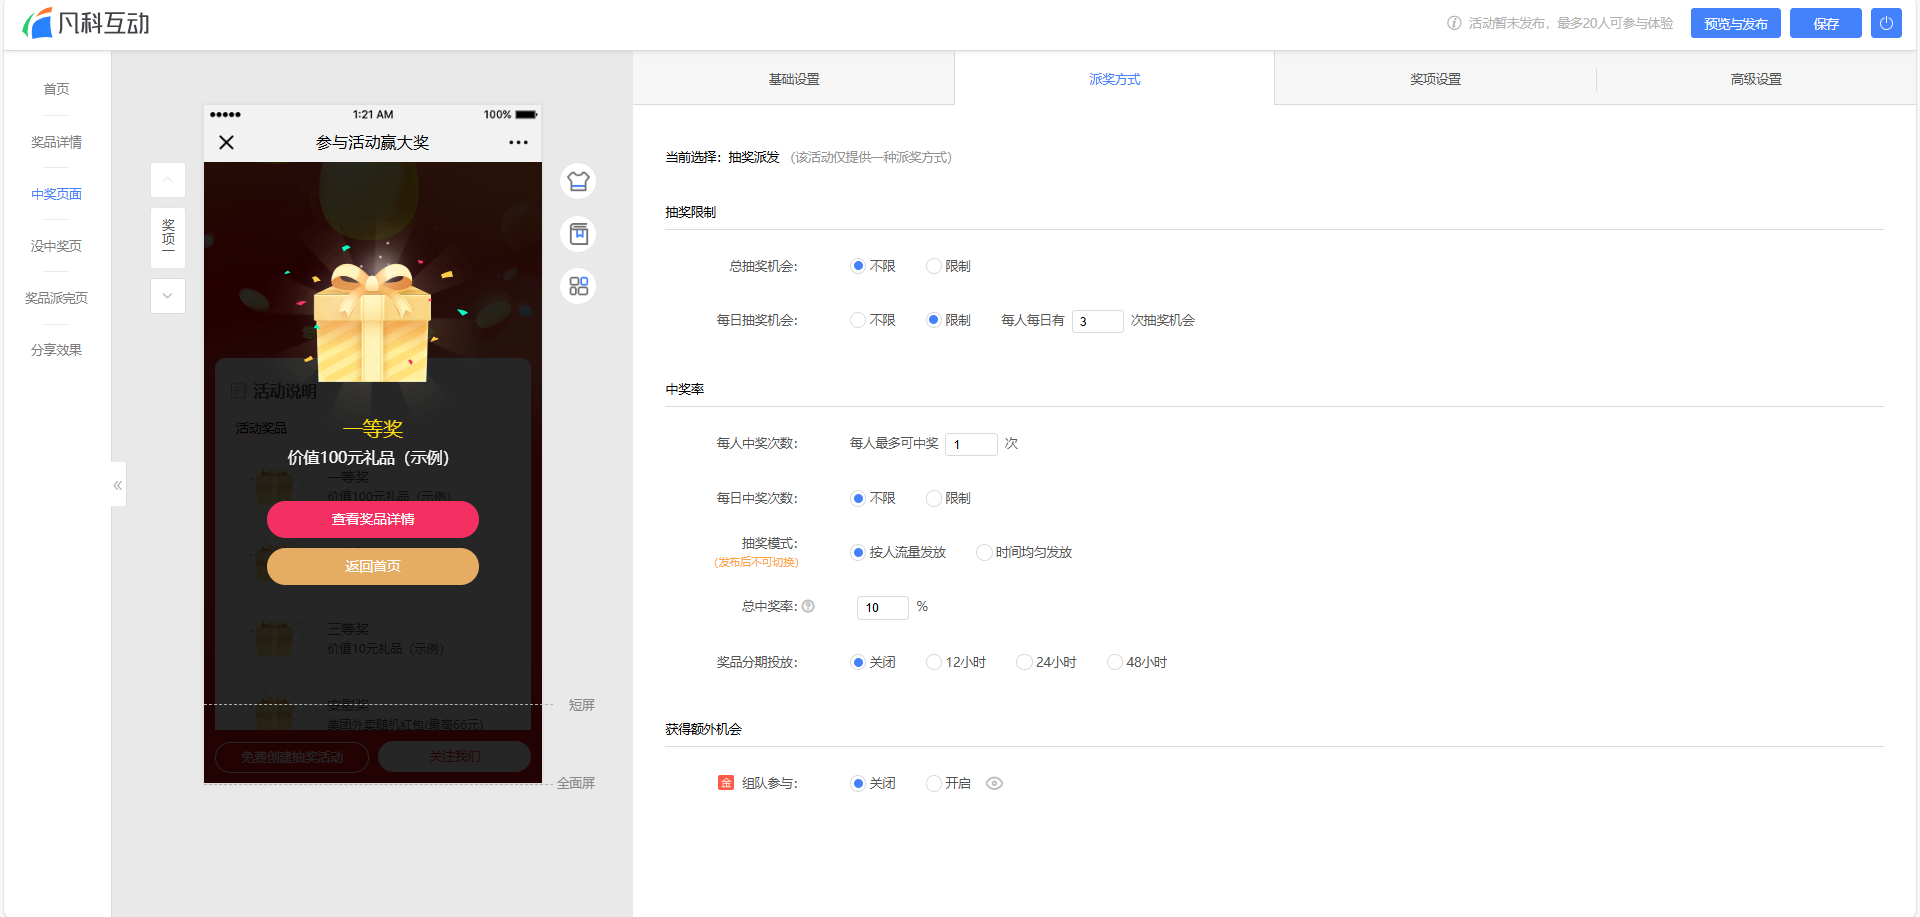Choose 时间均匀发放 lottery mode

point(984,552)
